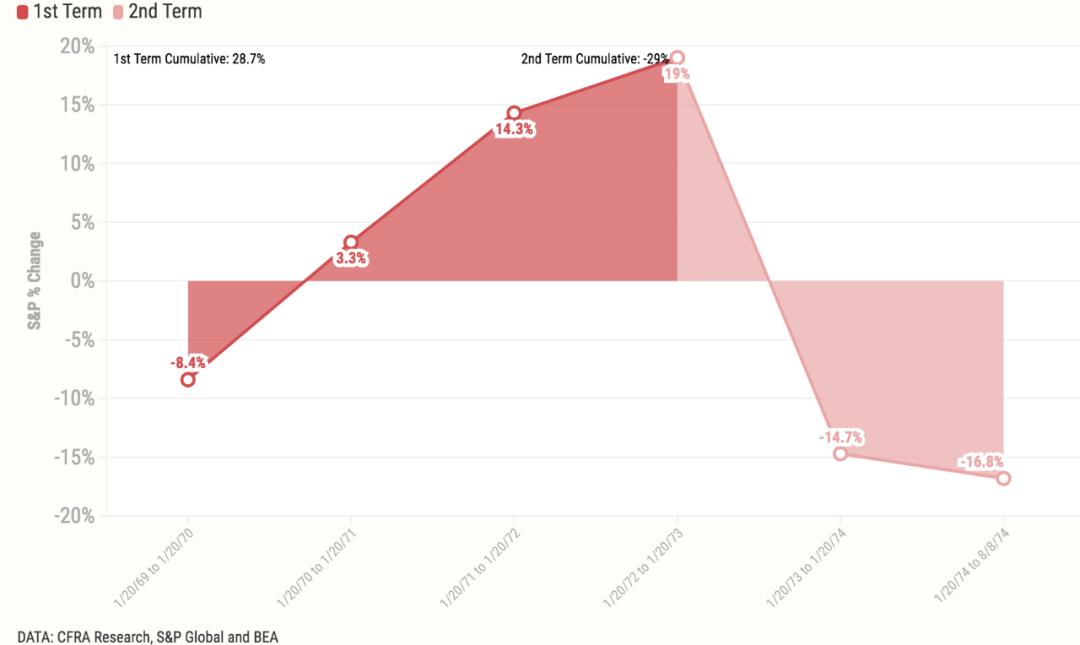The height and width of the screenshot is (645, 1080).
Task: Click the S&P % Change axis title
Action: point(36,281)
